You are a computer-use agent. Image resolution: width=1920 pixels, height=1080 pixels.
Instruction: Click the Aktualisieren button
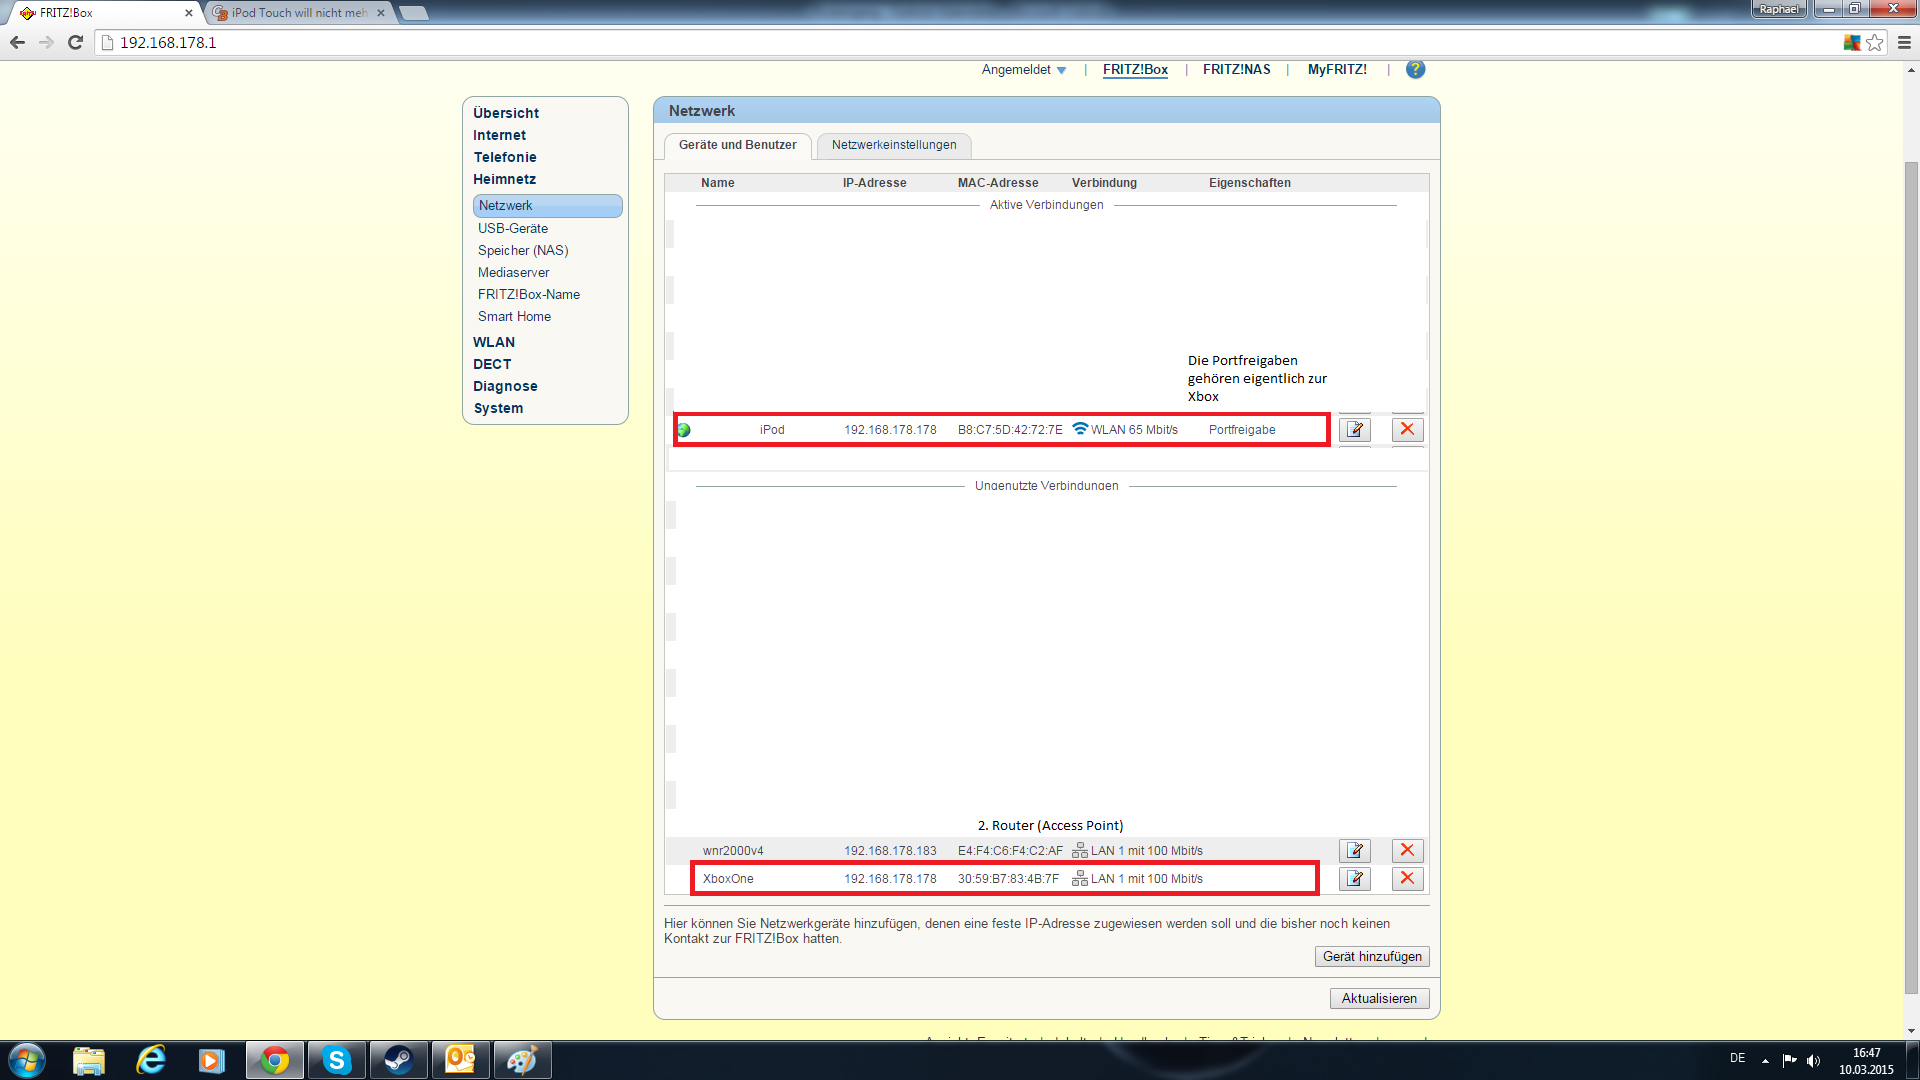1379,998
